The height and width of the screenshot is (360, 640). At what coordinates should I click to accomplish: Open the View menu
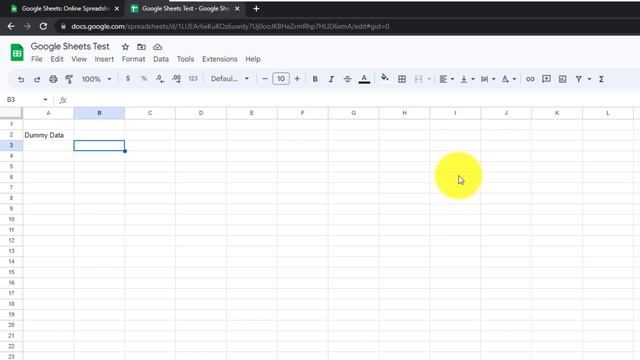79,59
